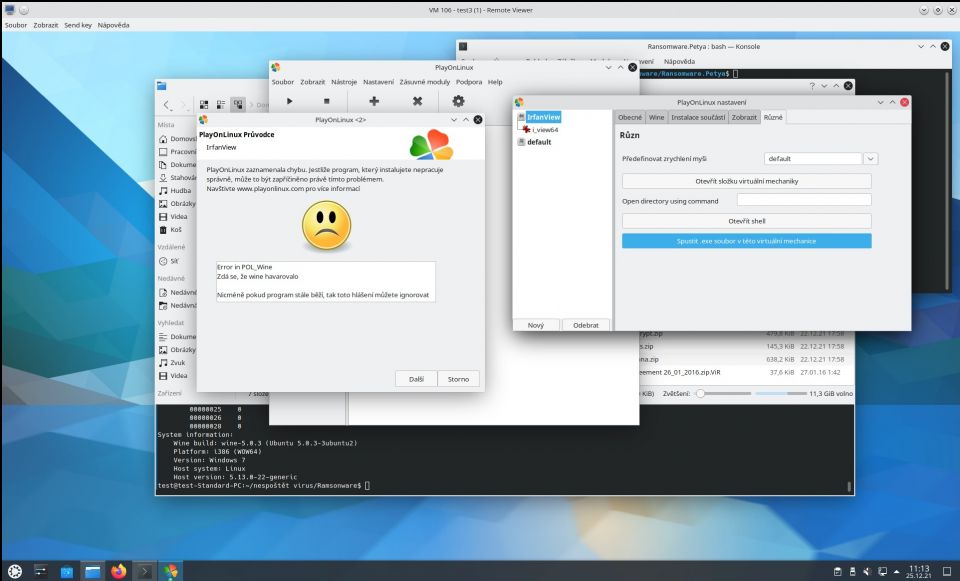Select the IrfanView virtual drive

click(x=543, y=117)
